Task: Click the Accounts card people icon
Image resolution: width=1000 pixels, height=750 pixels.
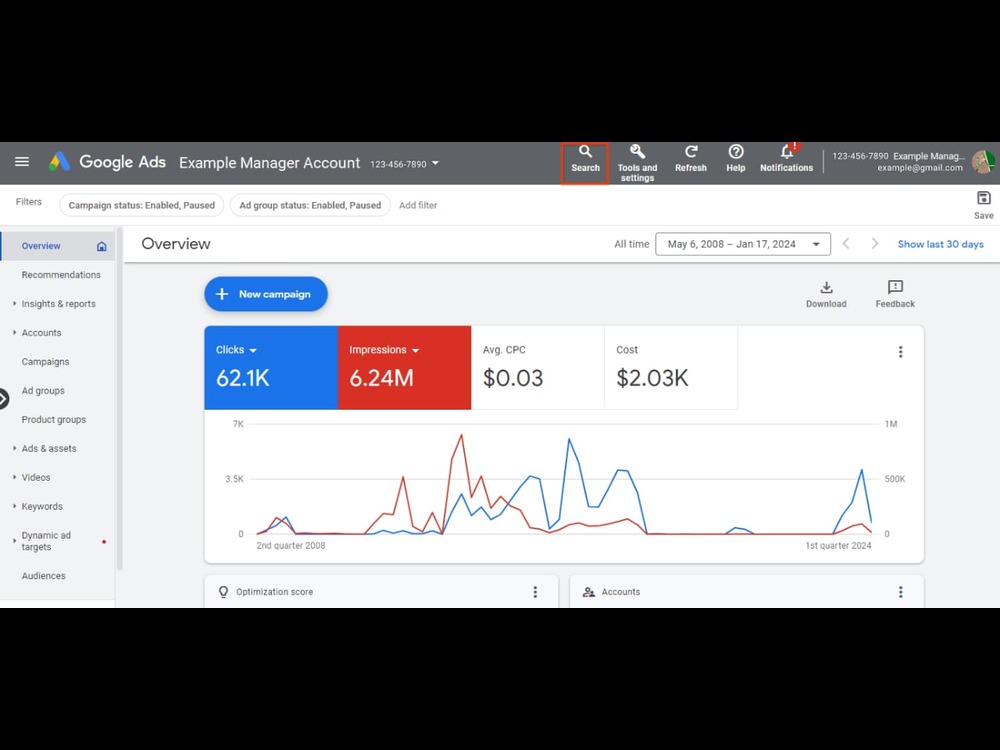Action: click(x=589, y=592)
